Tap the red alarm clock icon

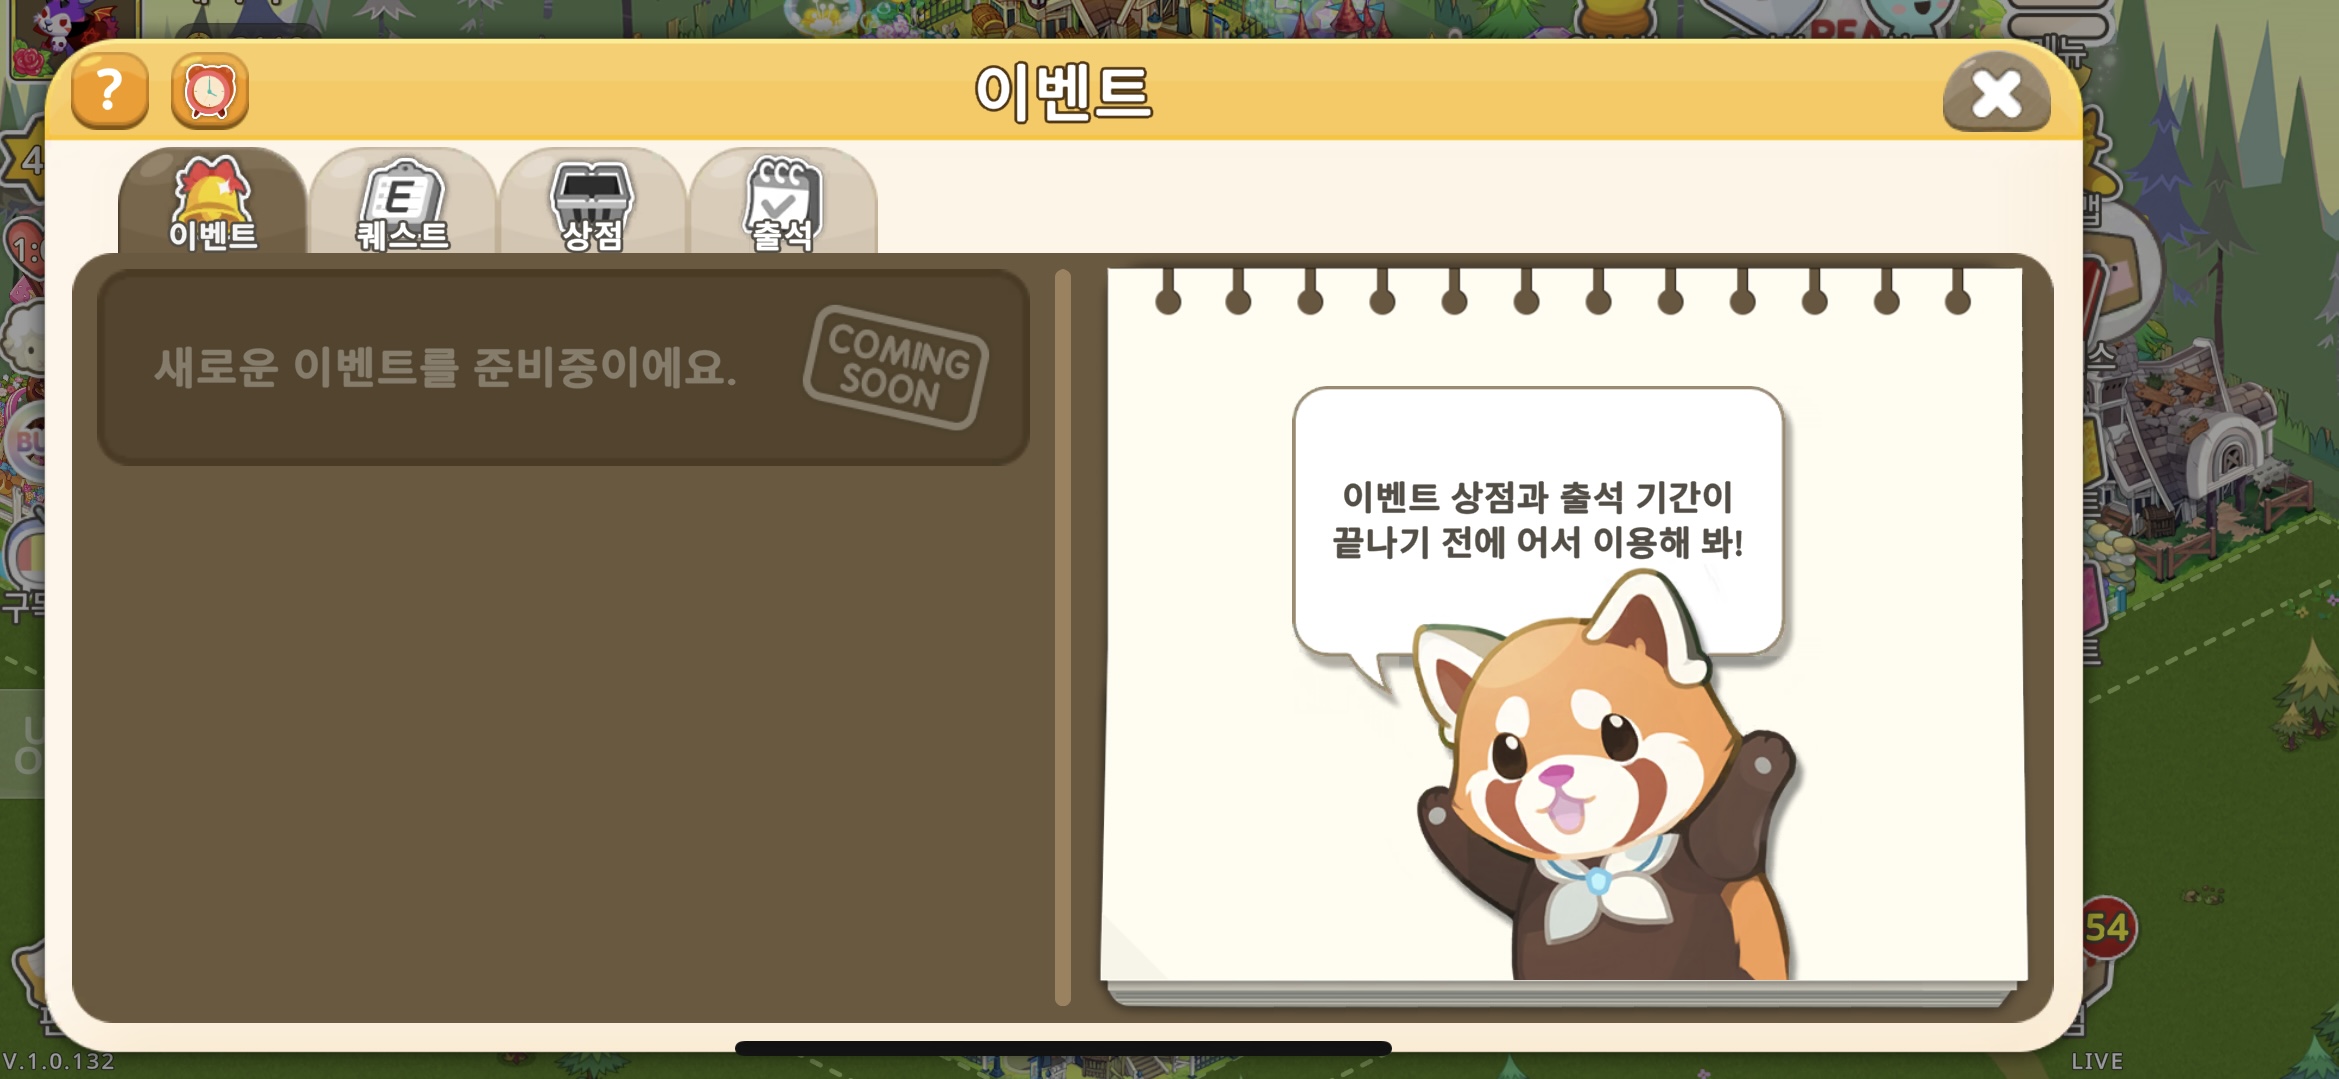click(x=209, y=92)
